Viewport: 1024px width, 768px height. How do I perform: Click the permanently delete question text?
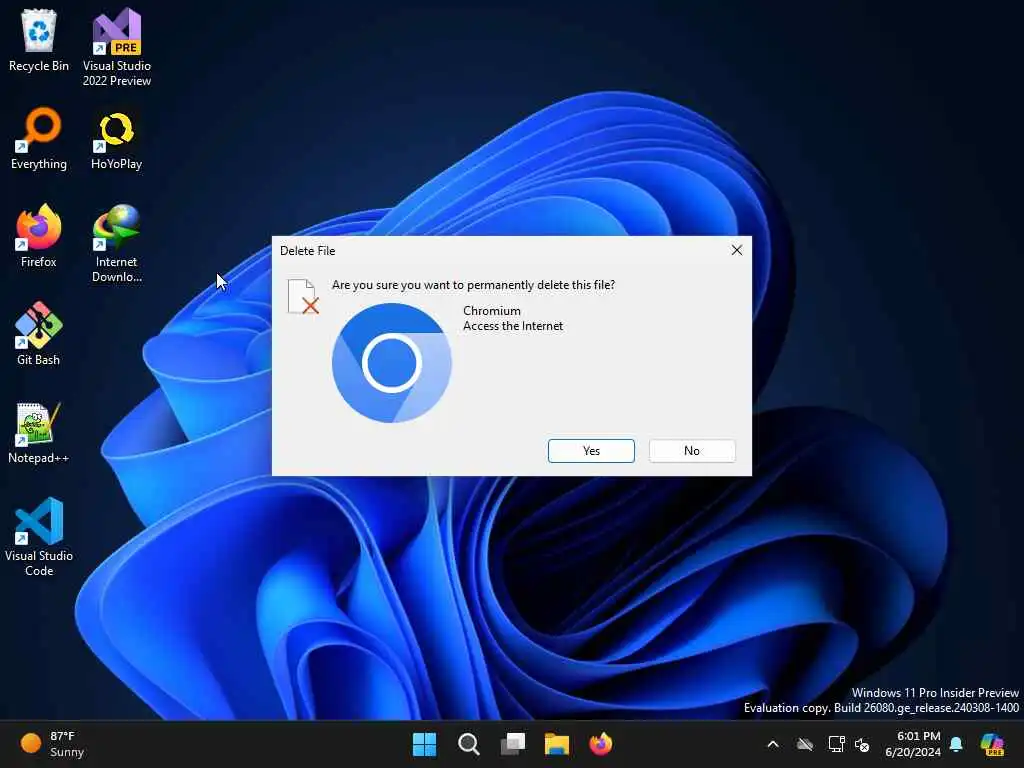[x=473, y=285]
